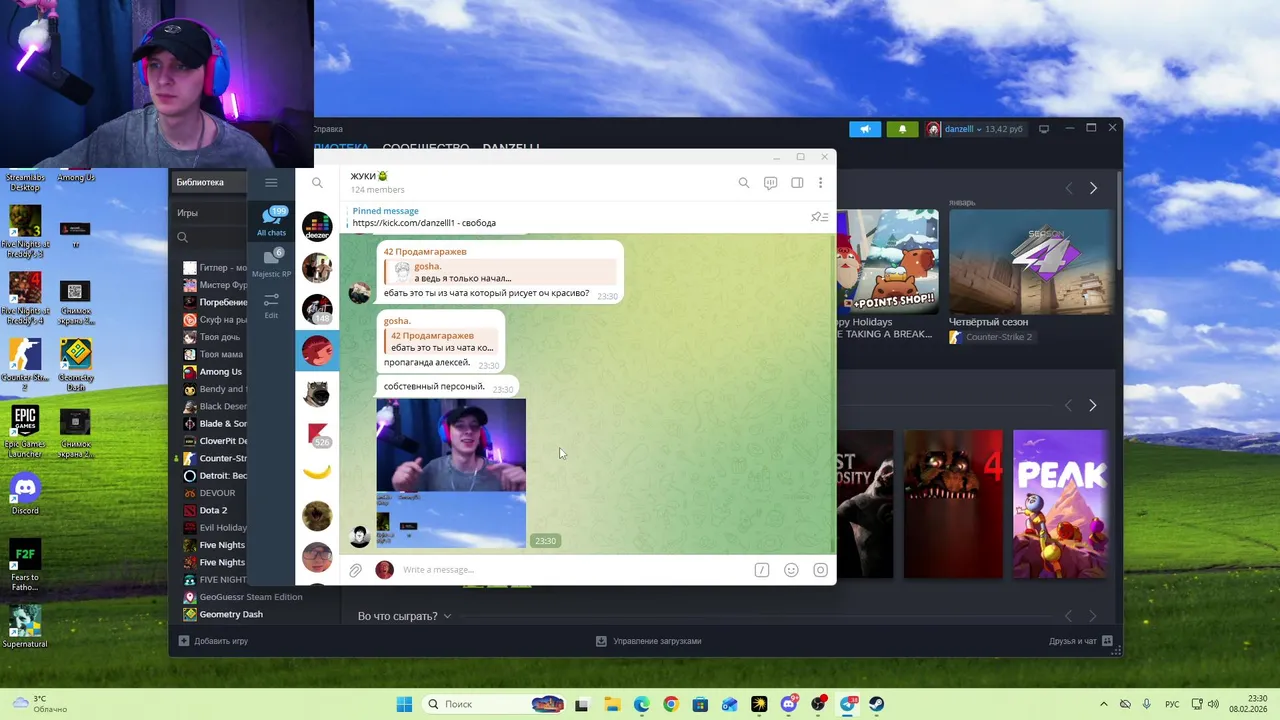
Task: Open pinned messages list icon
Action: [819, 217]
